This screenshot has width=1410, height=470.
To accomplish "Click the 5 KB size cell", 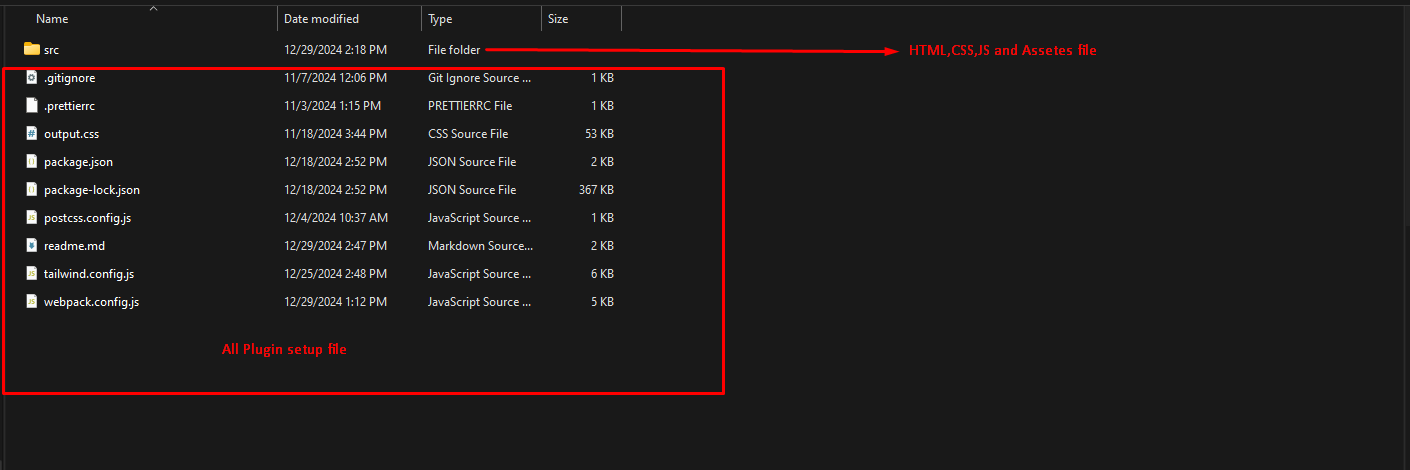I will (603, 301).
